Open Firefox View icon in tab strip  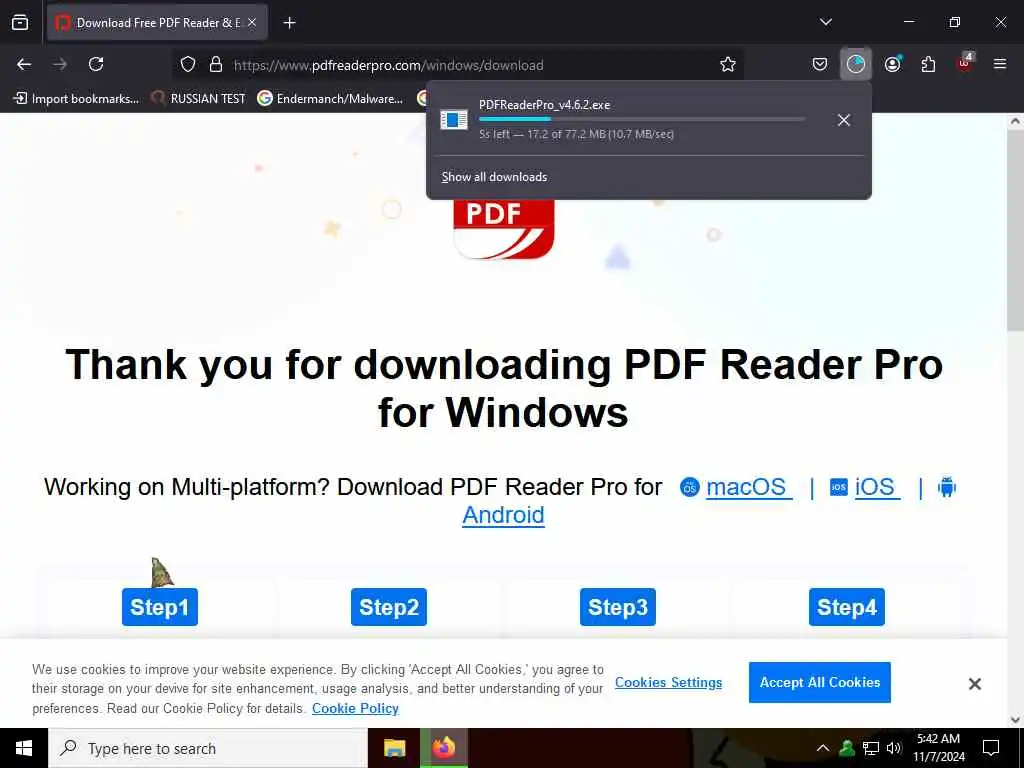point(20,23)
